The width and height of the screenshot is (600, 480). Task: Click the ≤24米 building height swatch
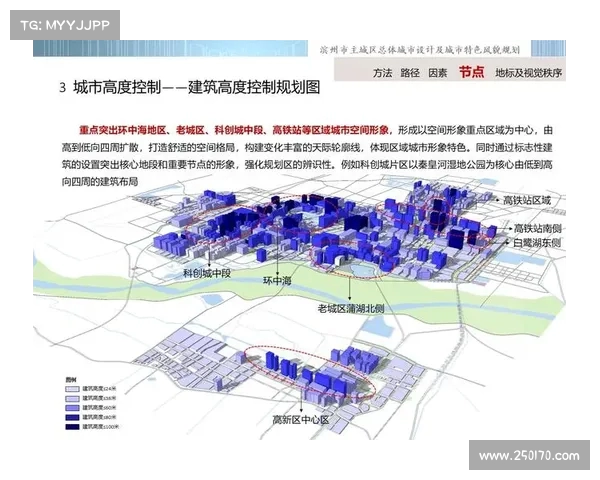[74, 389]
